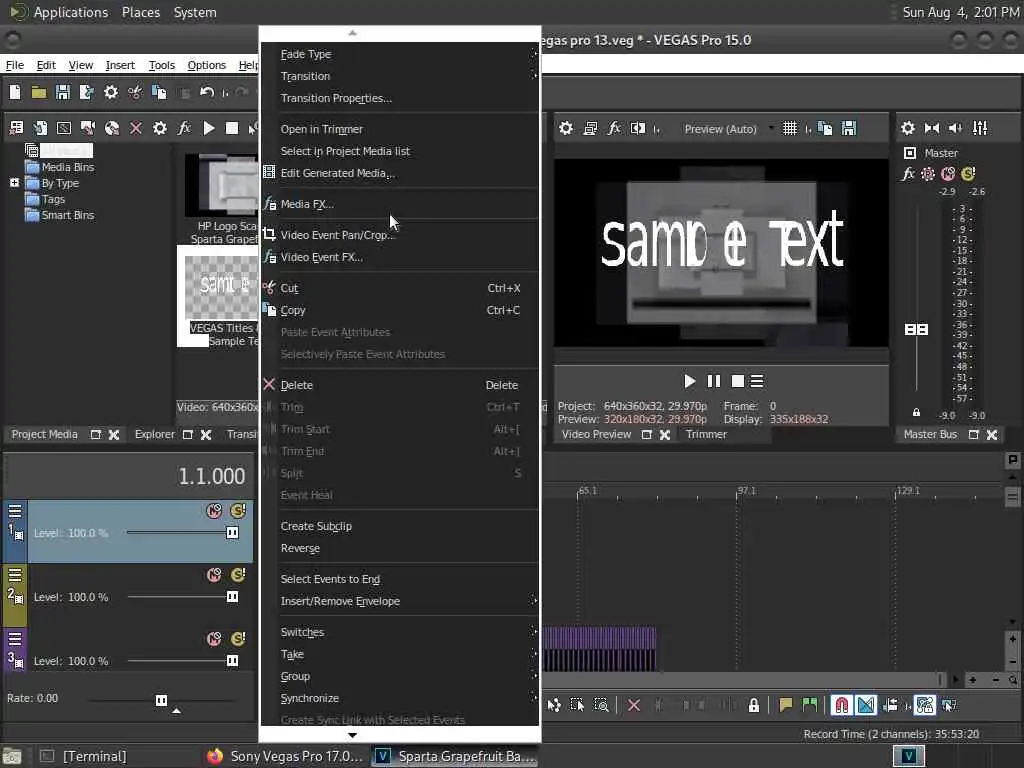Click the Cut scissors icon in the main toolbar
The height and width of the screenshot is (768, 1024).
pos(135,92)
